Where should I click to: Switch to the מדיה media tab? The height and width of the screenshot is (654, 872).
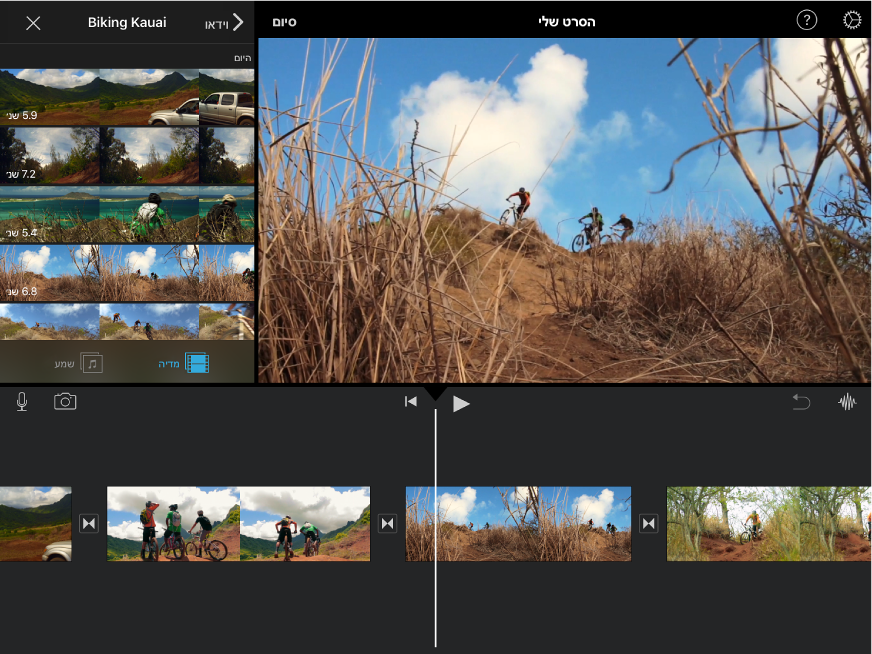pos(184,363)
